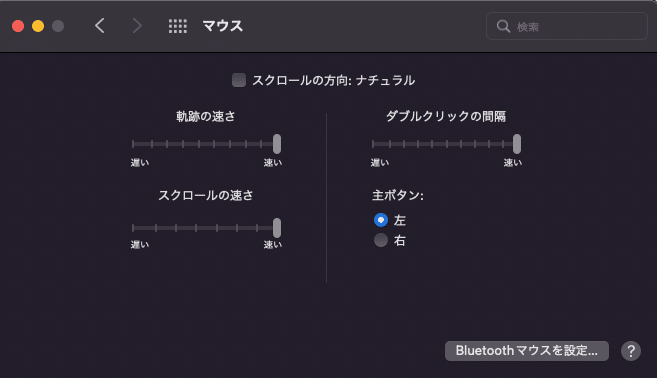657x378 pixels.
Task: Select 左 as the primary button
Action: pyautogui.click(x=380, y=220)
